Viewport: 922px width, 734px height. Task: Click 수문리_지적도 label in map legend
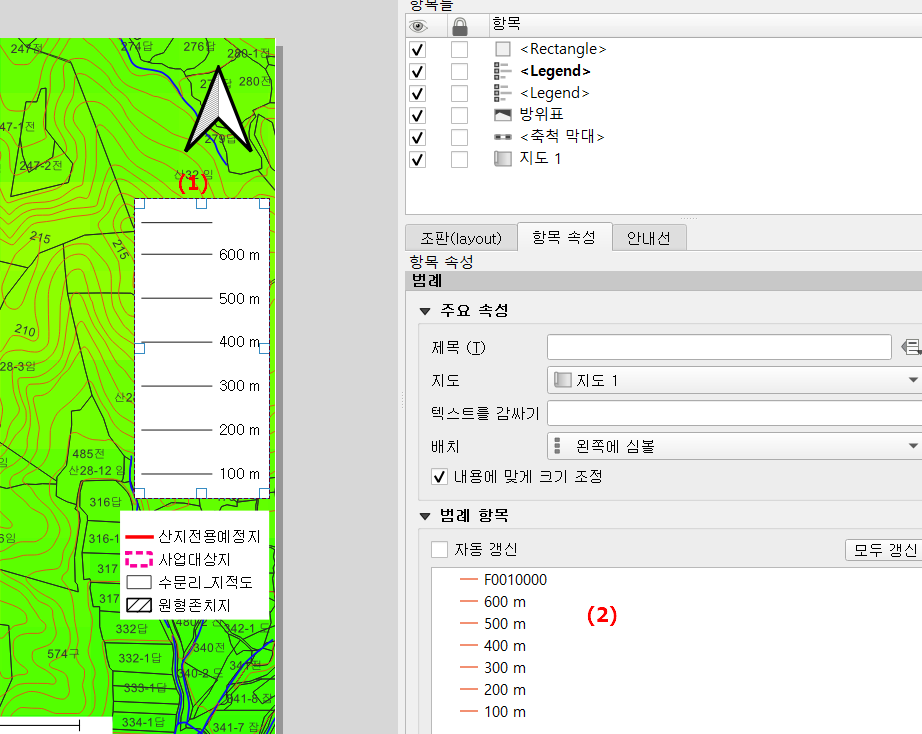[206, 582]
